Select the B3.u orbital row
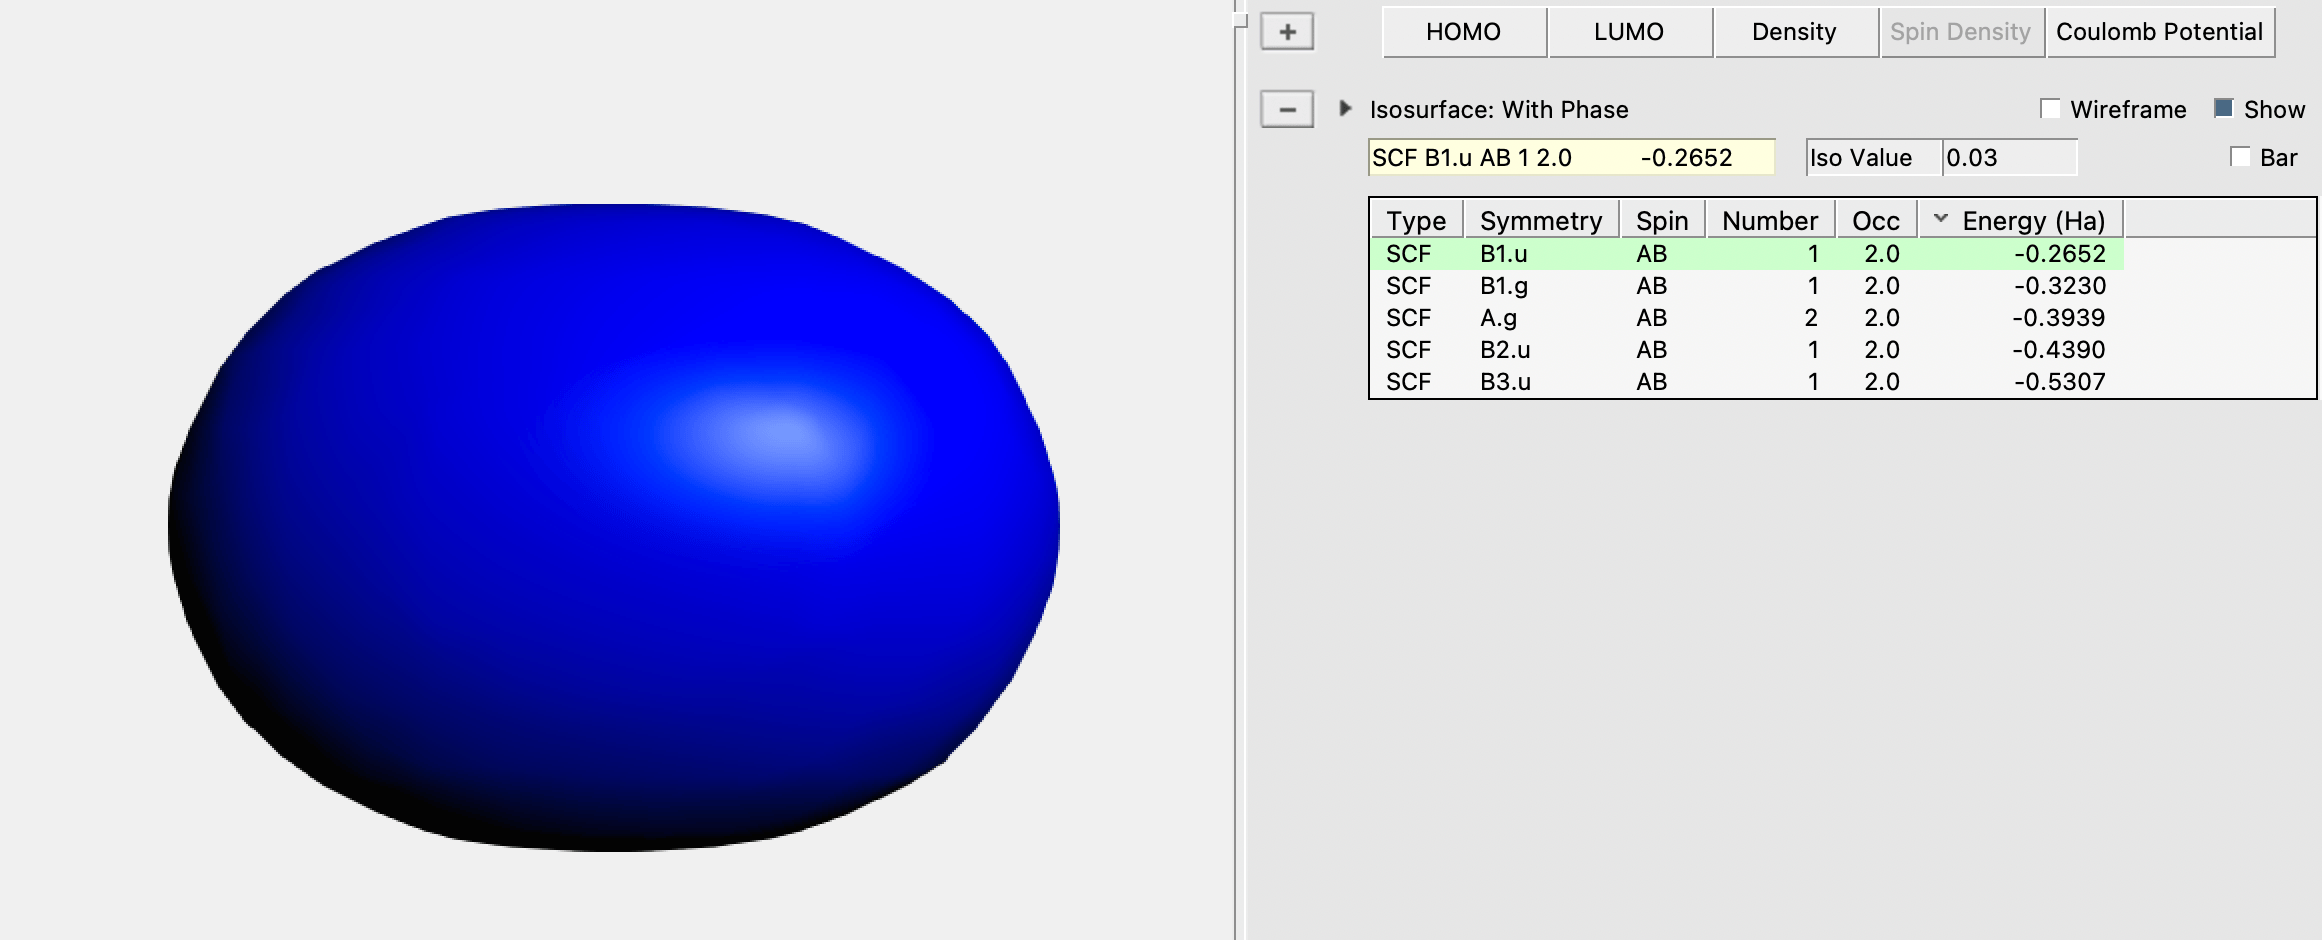Image resolution: width=2322 pixels, height=940 pixels. pyautogui.click(x=1600, y=381)
